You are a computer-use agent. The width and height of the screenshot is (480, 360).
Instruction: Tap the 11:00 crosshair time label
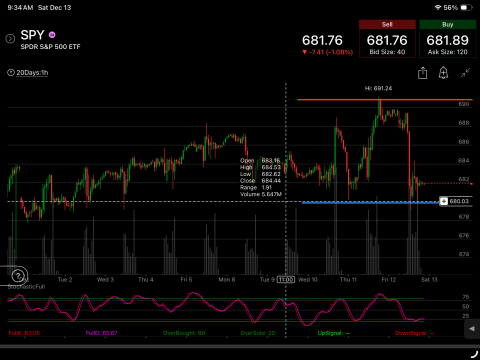pyautogui.click(x=286, y=279)
